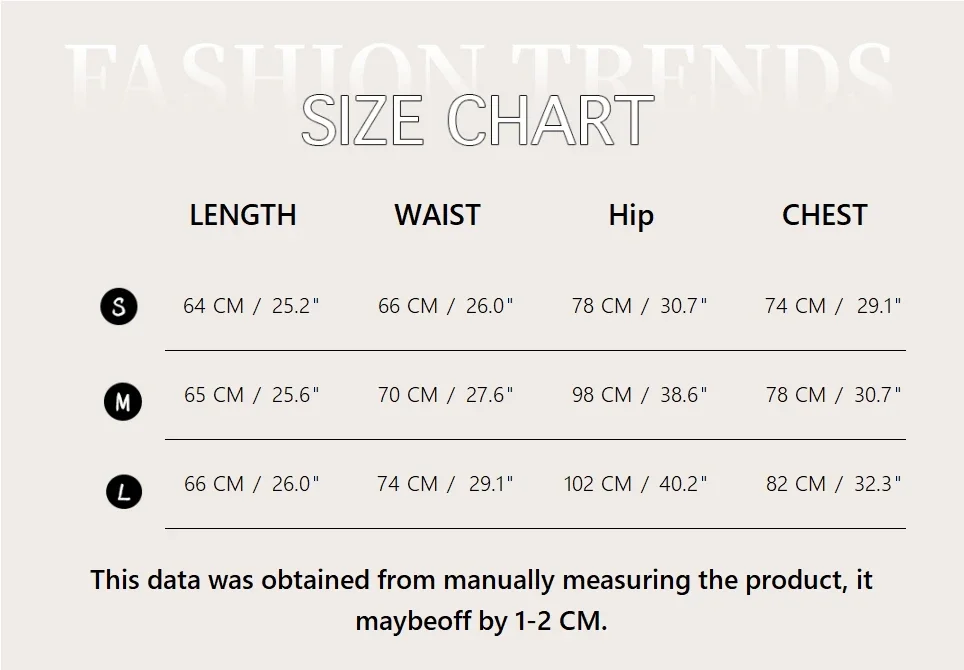Select the WAIST column header
Image resolution: width=964 pixels, height=670 pixels.
(437, 215)
